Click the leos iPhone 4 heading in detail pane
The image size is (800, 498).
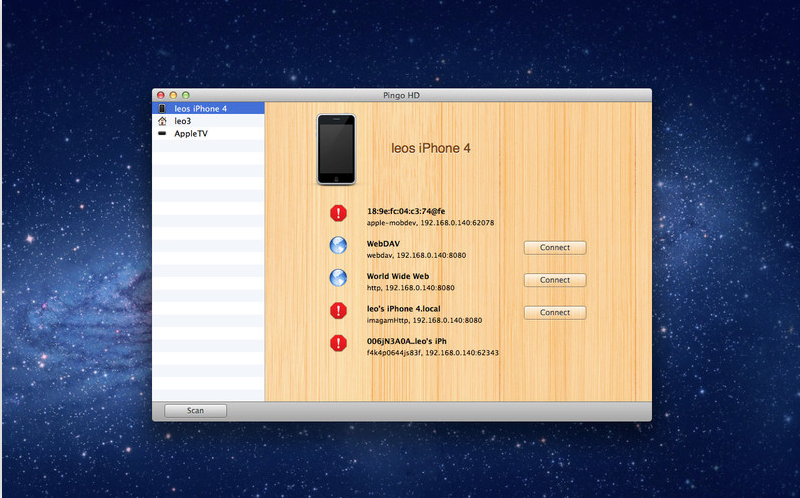431,148
